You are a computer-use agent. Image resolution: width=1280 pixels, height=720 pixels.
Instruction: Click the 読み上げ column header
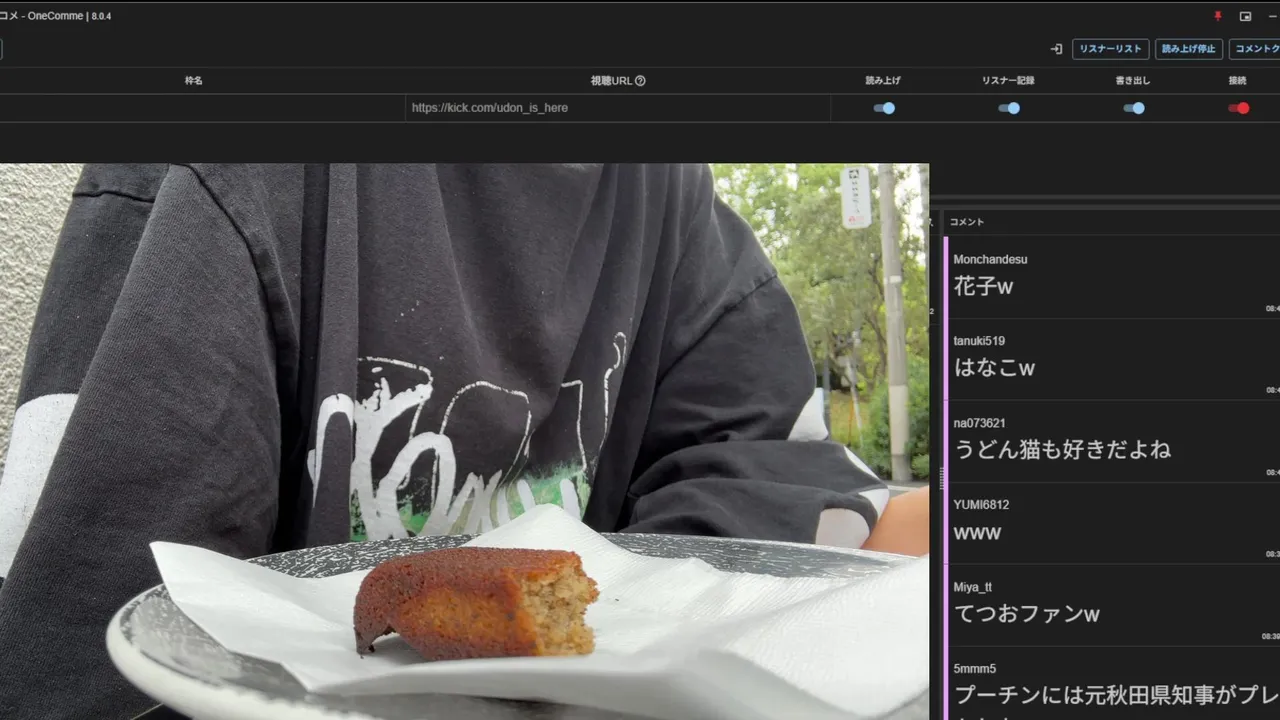883,81
